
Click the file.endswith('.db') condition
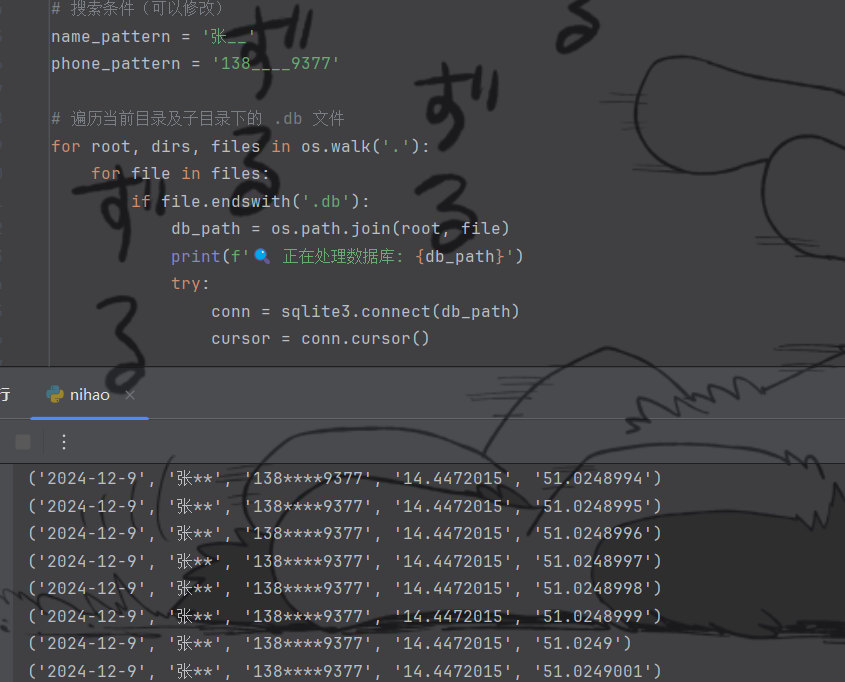coord(260,201)
